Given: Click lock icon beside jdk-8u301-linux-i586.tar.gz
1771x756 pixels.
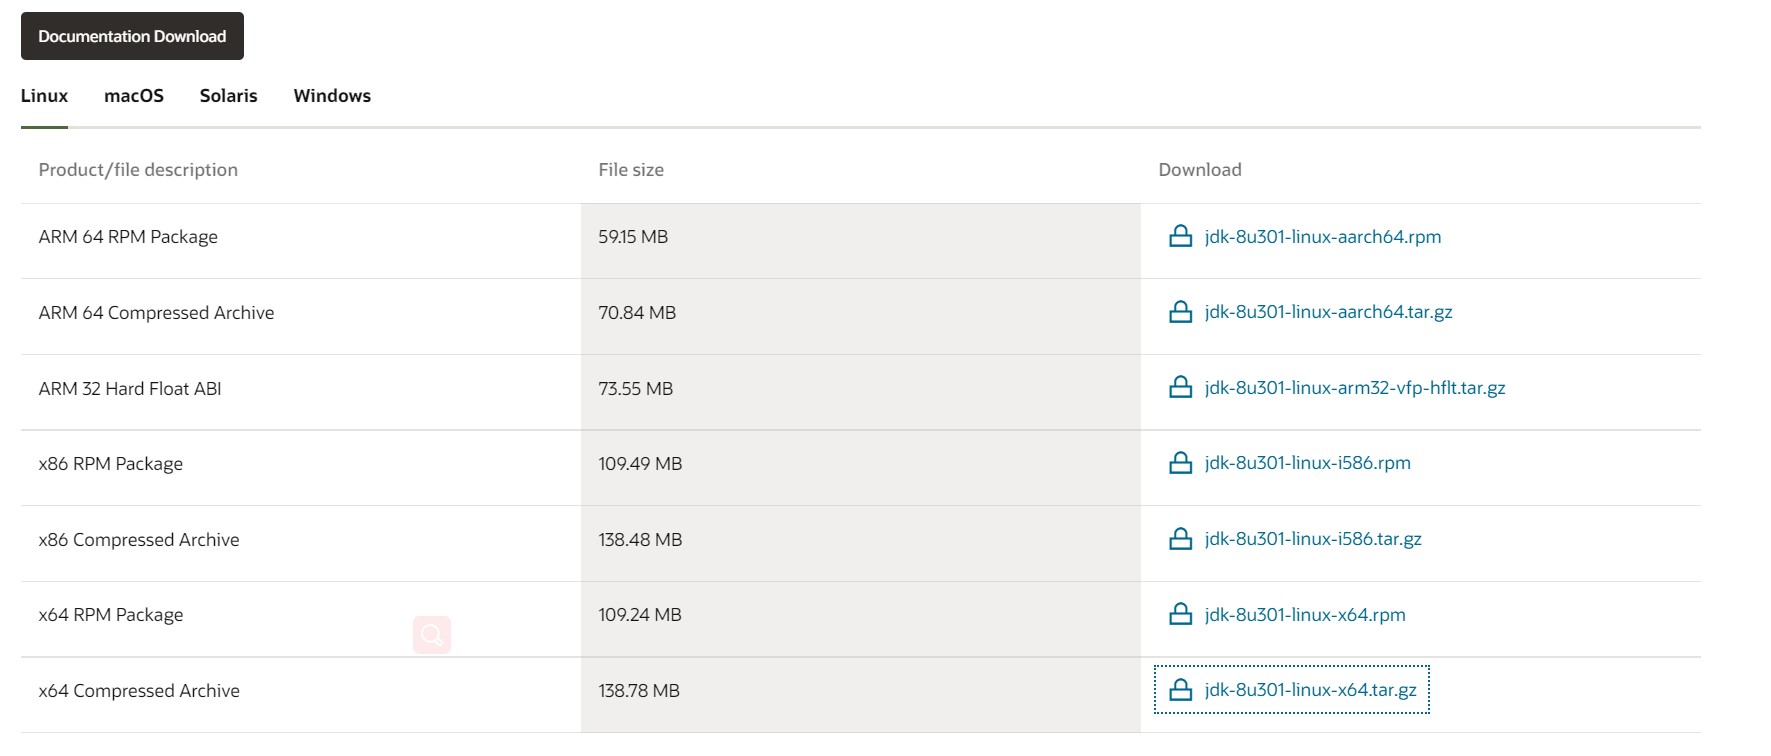Looking at the screenshot, I should [x=1180, y=539].
